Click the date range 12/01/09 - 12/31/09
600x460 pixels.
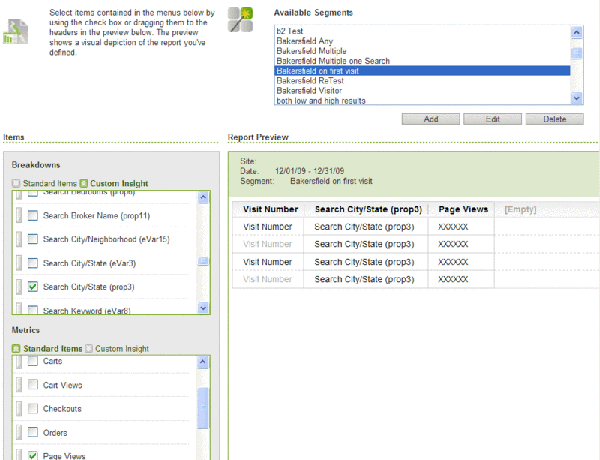(x=309, y=171)
